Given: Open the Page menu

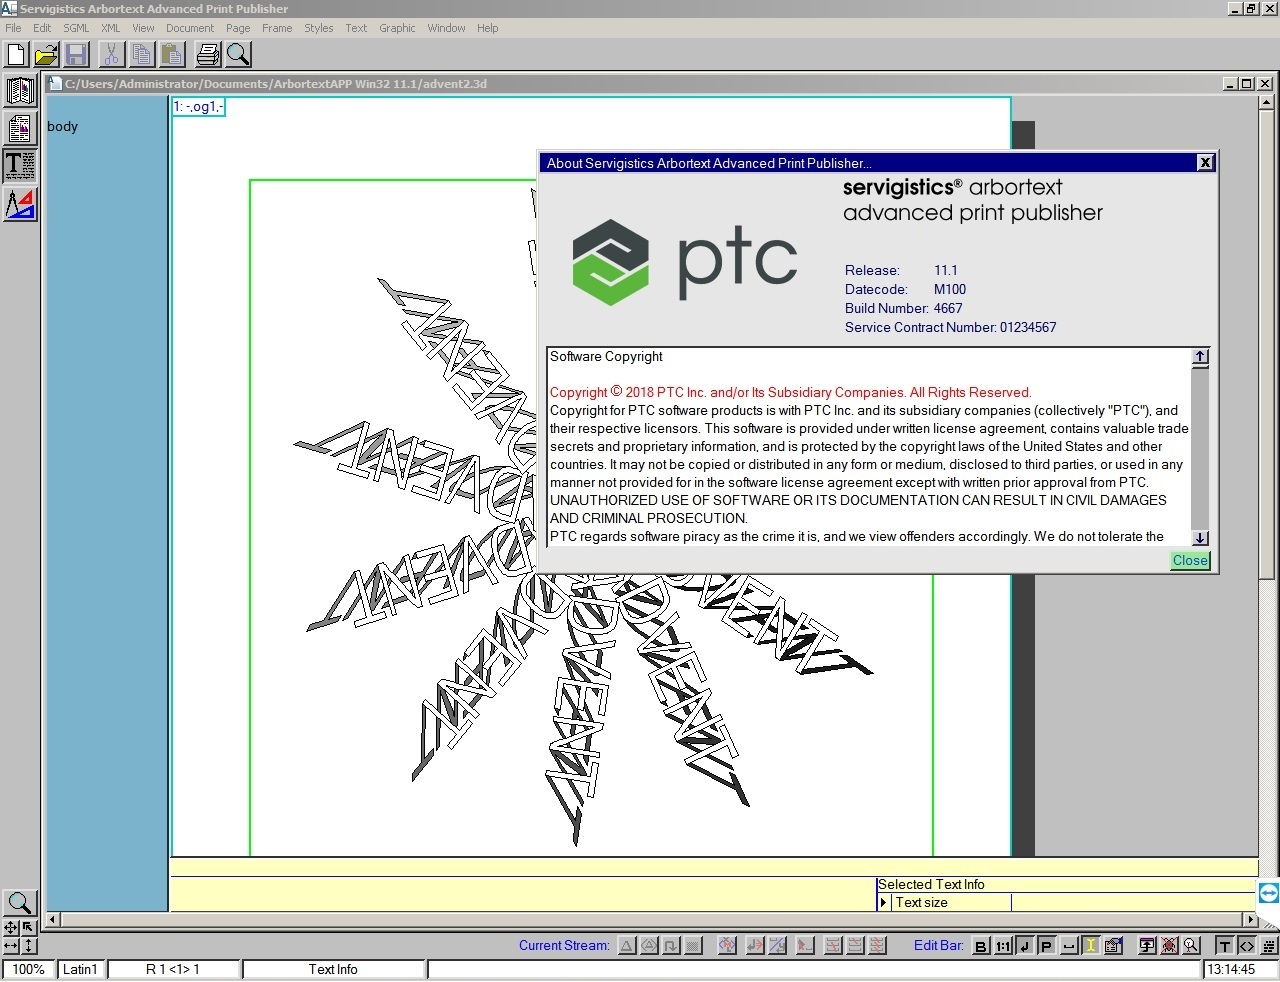Looking at the screenshot, I should (238, 28).
